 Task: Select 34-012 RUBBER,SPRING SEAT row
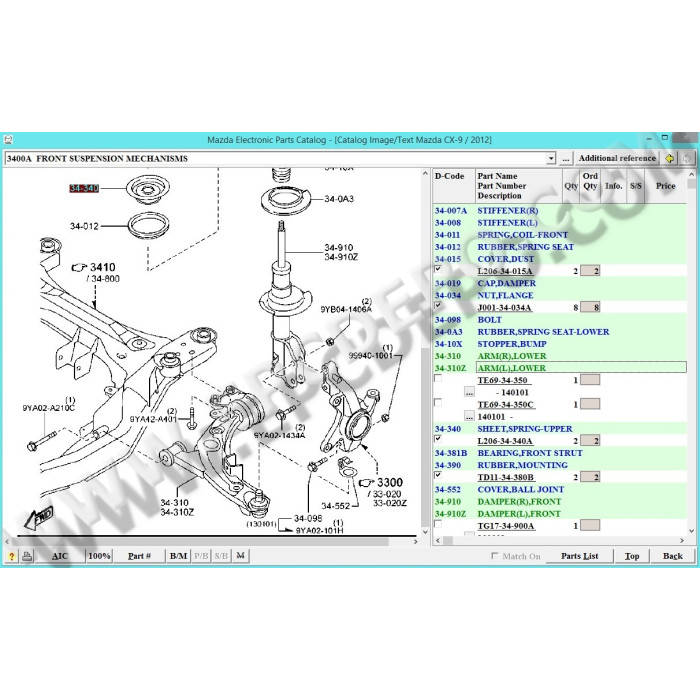click(x=560, y=246)
